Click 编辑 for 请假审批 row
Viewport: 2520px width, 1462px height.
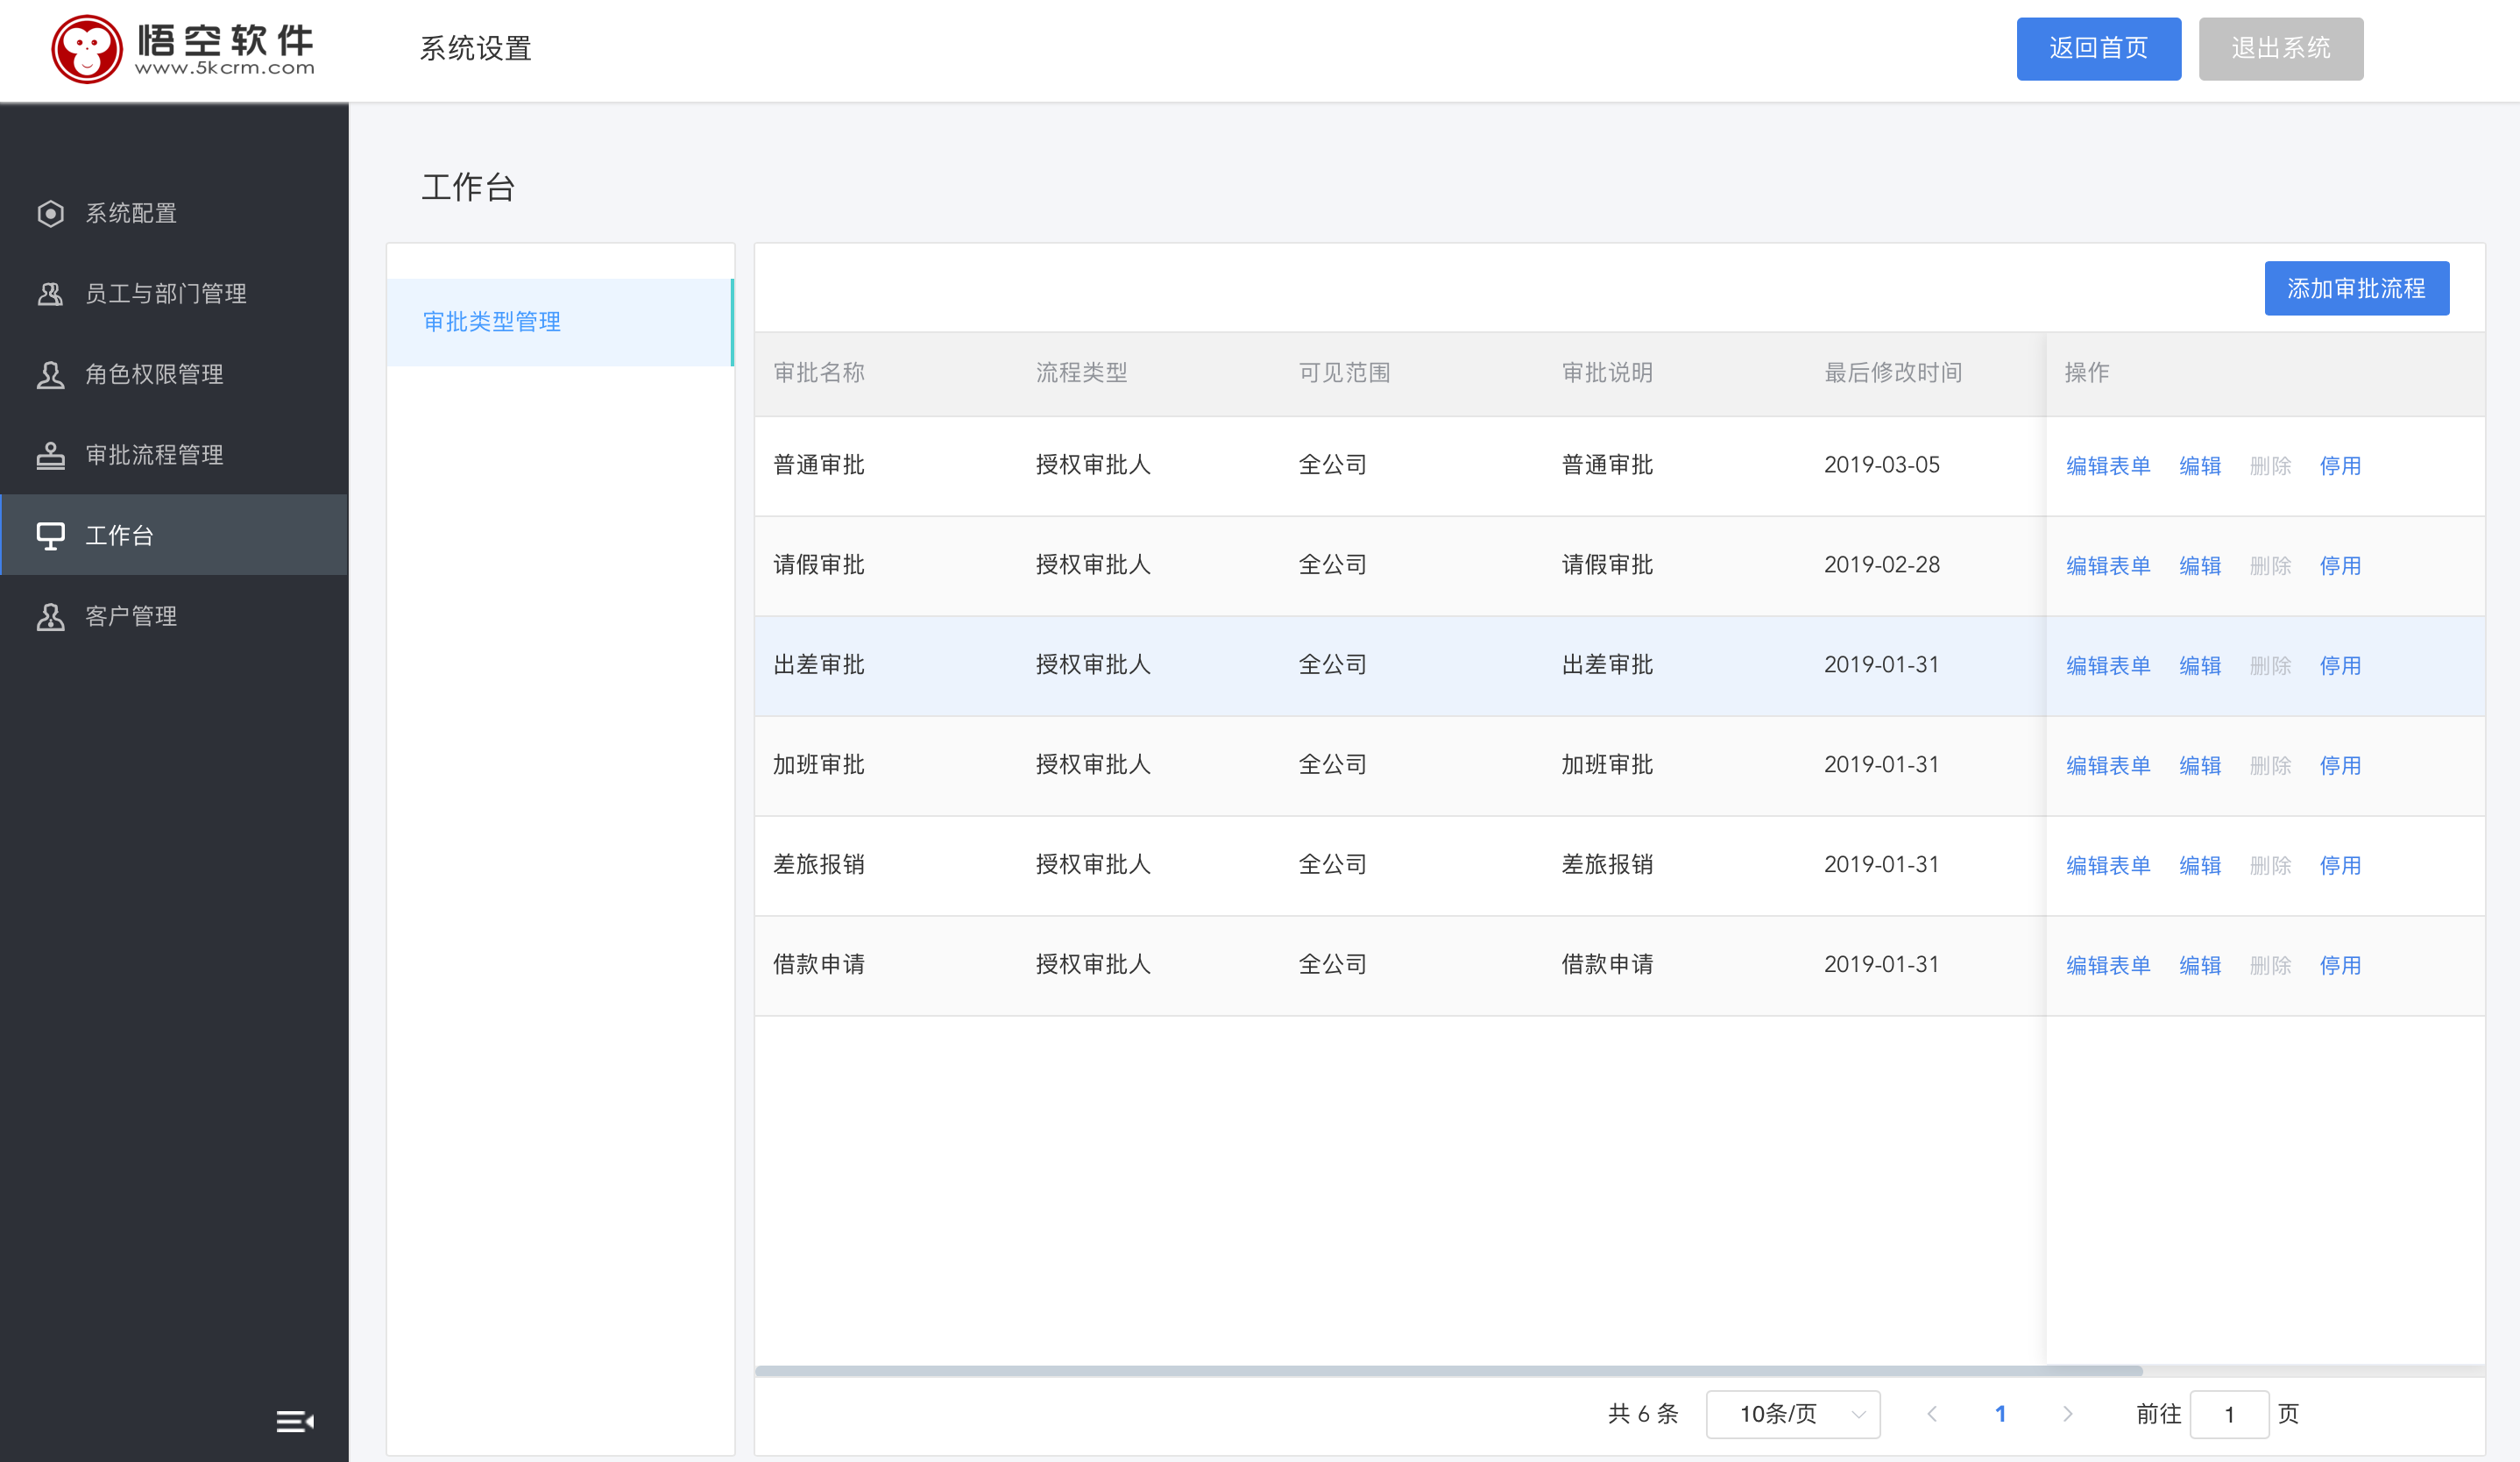2200,566
